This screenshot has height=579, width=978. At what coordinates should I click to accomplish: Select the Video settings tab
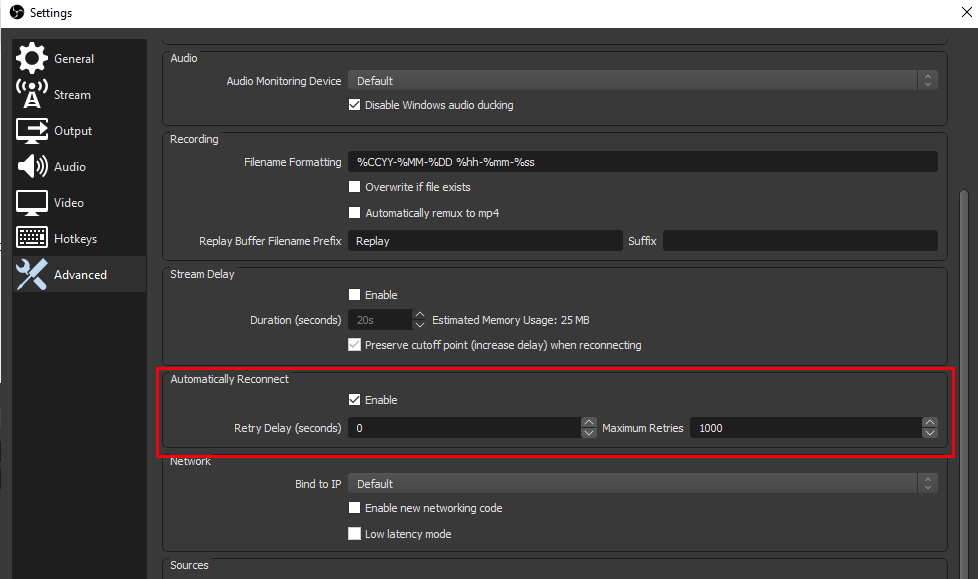80,203
